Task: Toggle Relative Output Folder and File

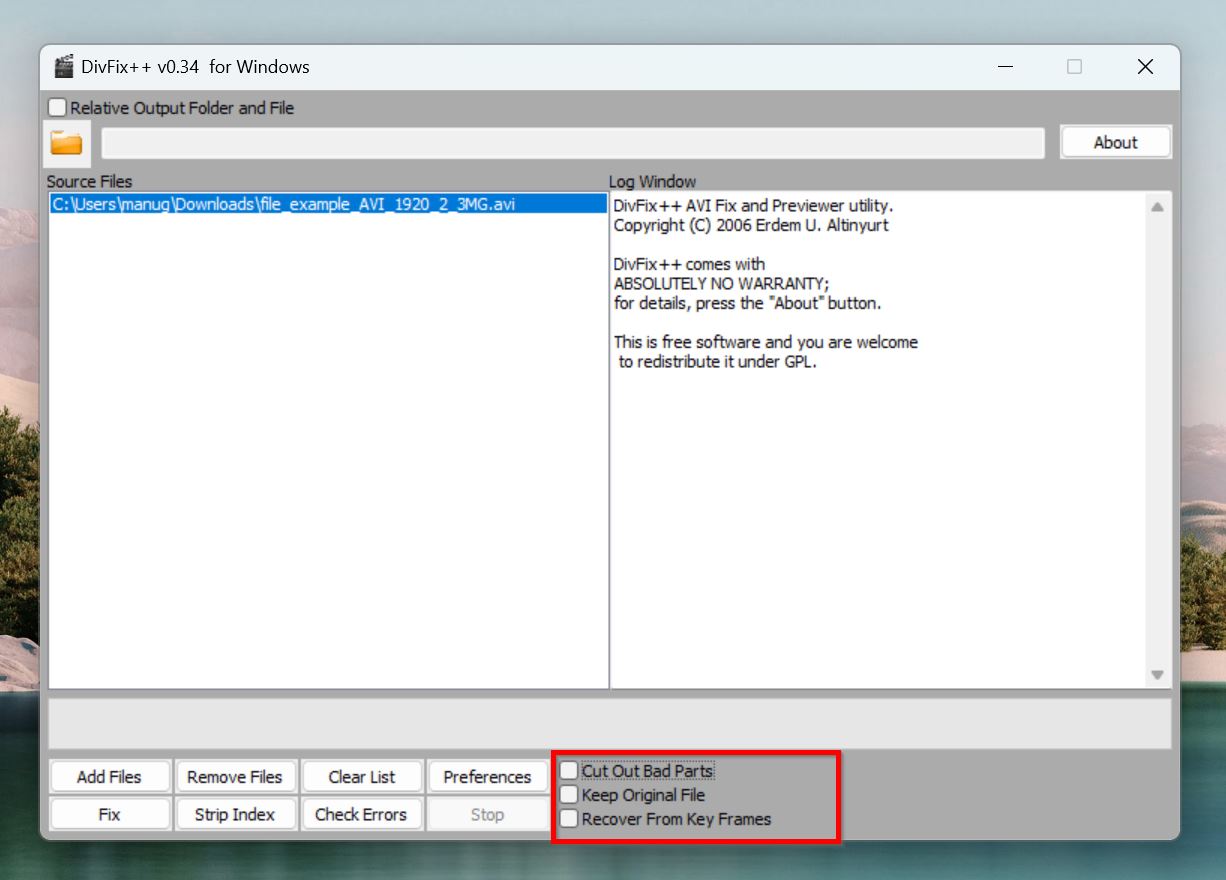Action: pos(57,107)
